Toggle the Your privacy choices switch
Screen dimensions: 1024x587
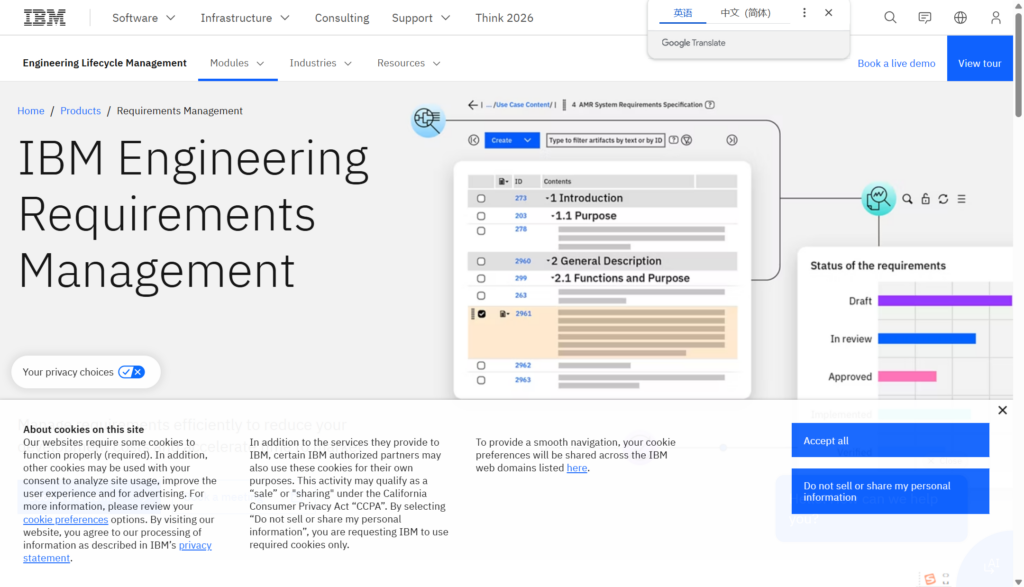[x=131, y=372]
